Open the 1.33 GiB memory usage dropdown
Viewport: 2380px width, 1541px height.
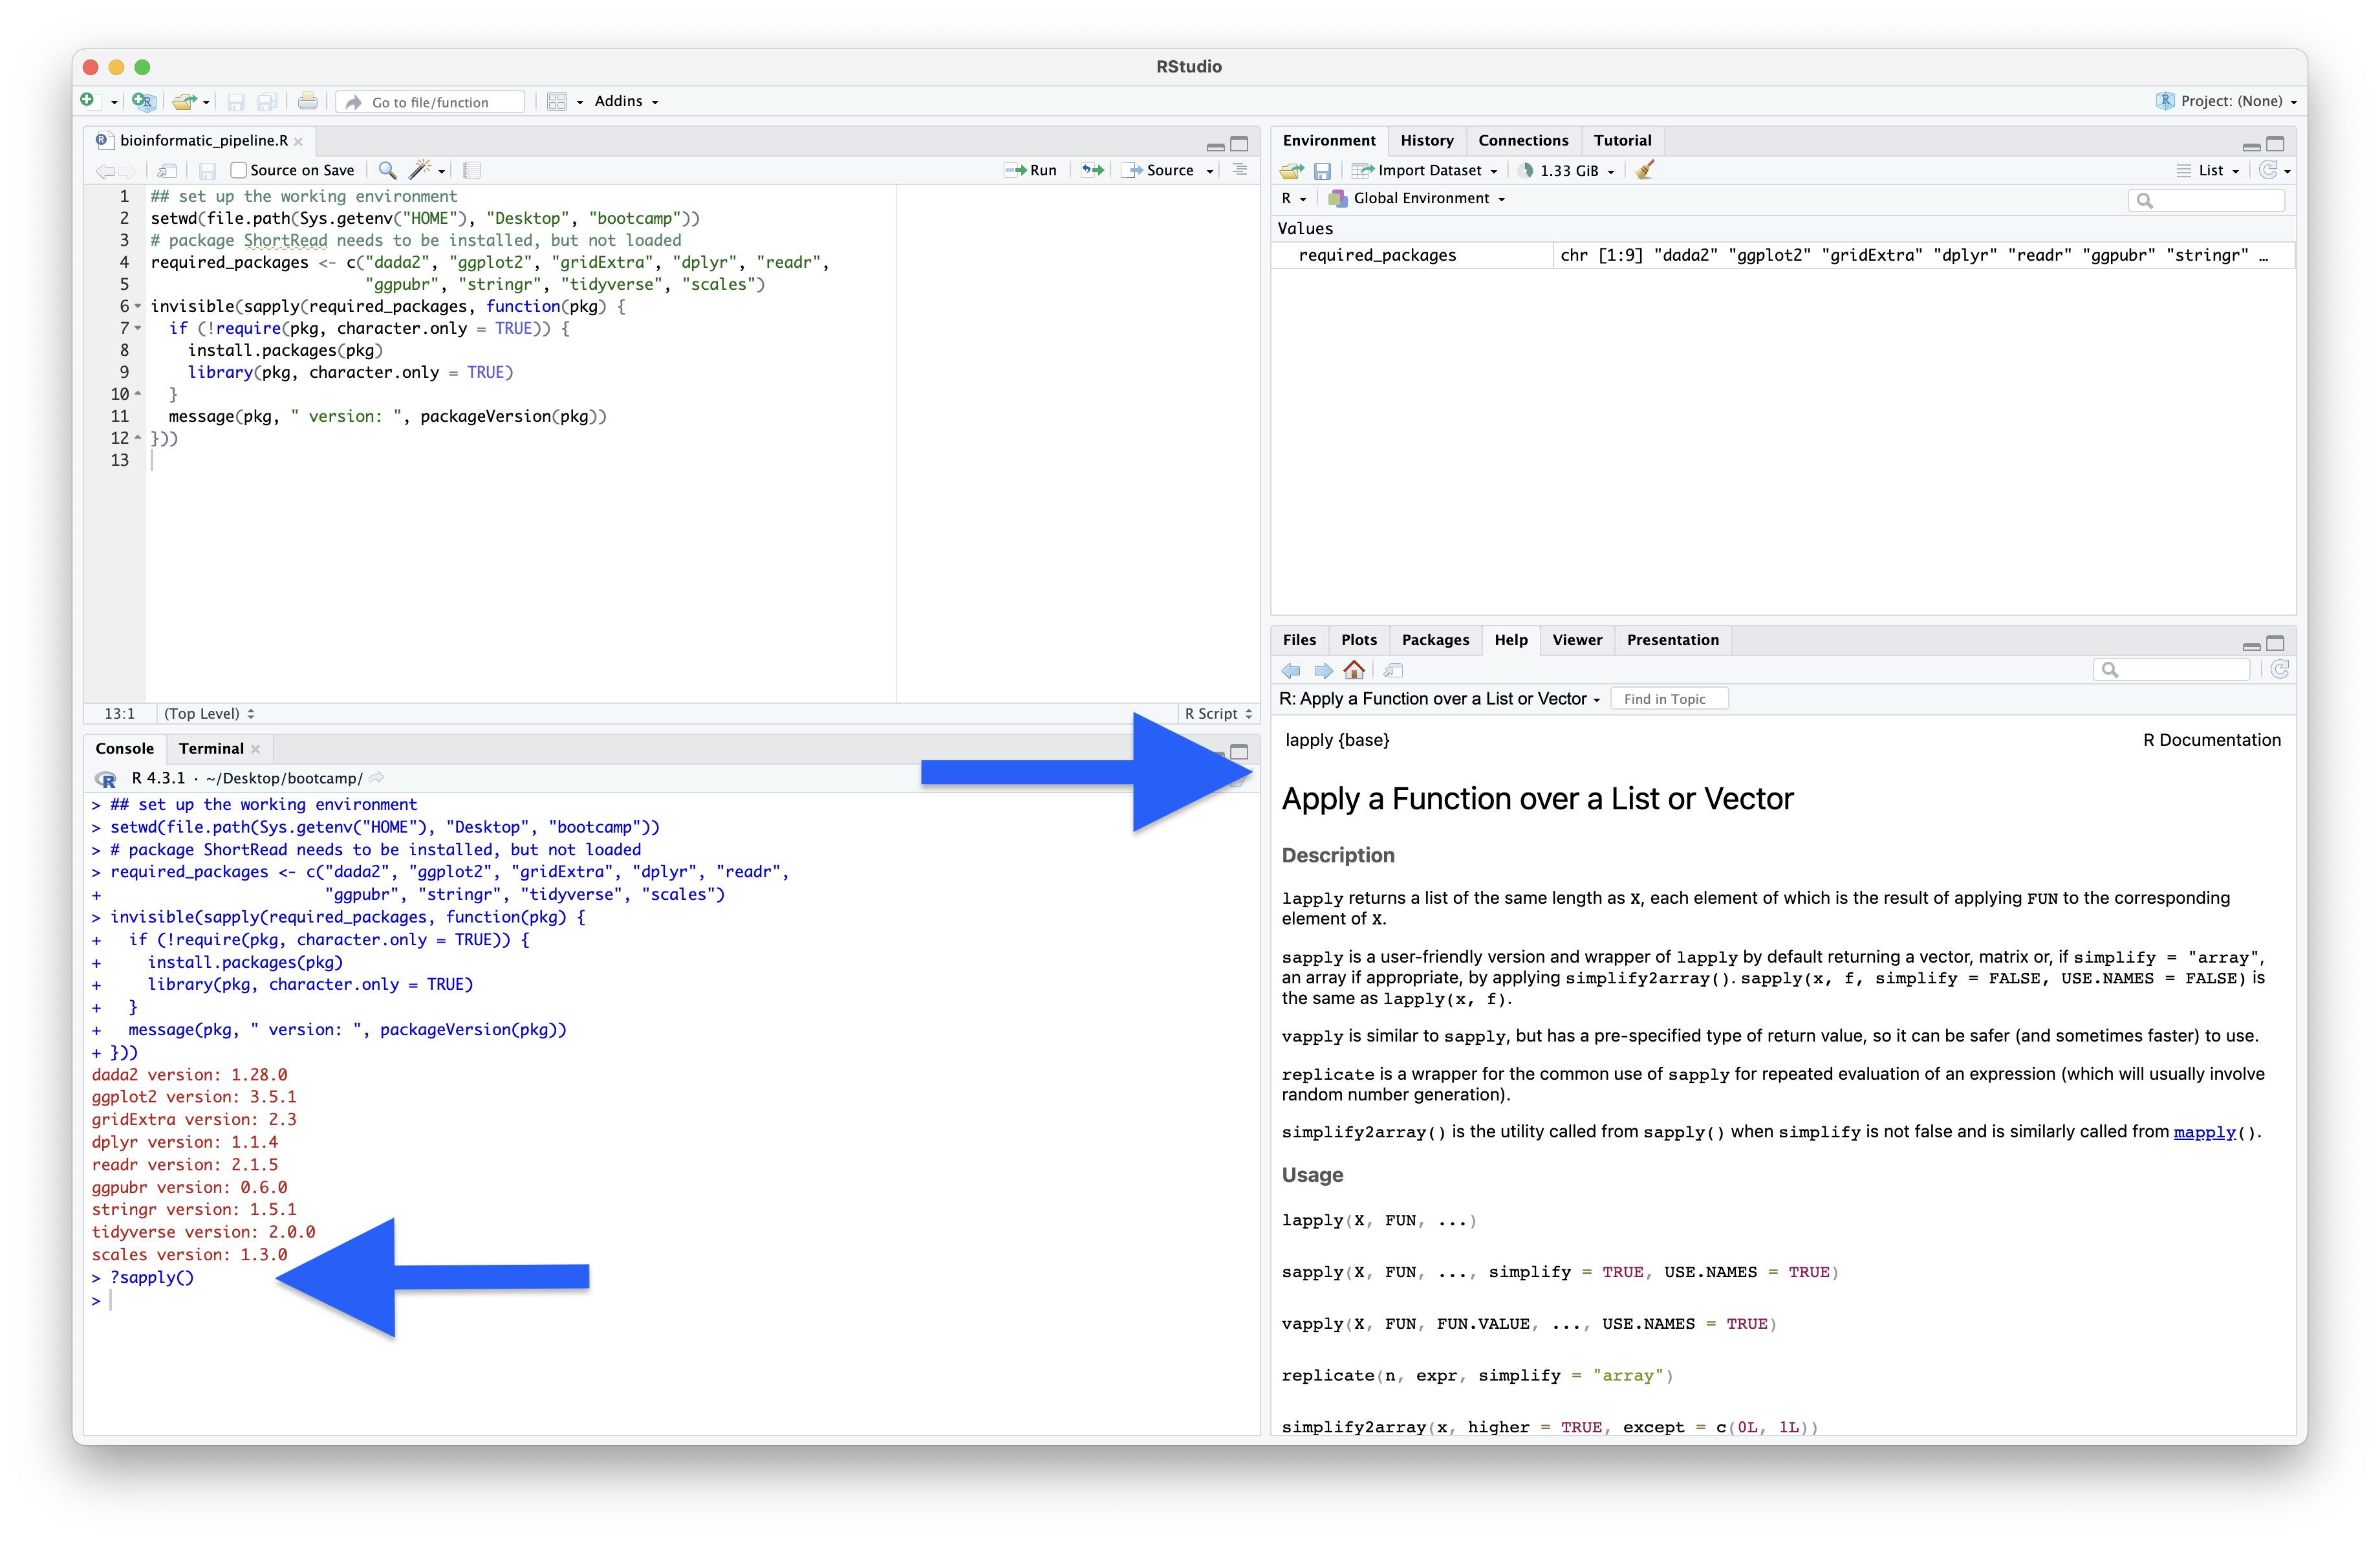(x=1567, y=170)
